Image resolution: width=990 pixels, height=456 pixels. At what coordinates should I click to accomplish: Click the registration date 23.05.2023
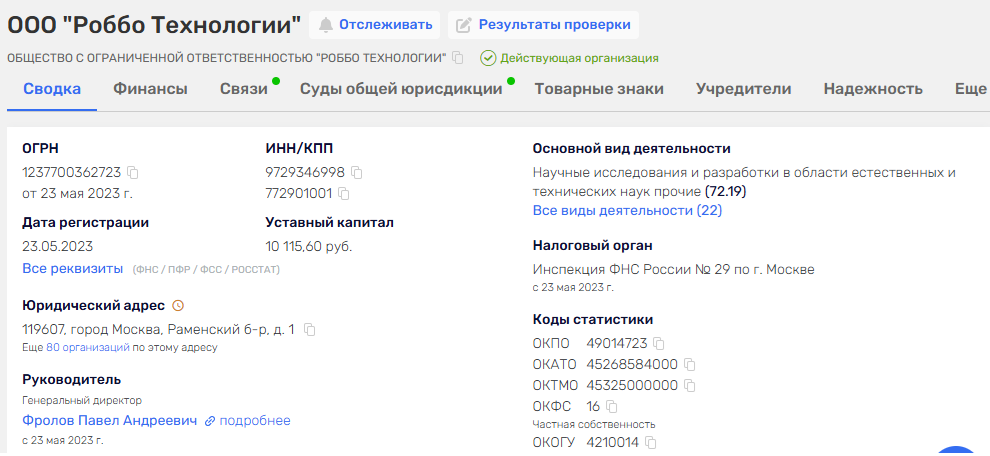coord(57,246)
